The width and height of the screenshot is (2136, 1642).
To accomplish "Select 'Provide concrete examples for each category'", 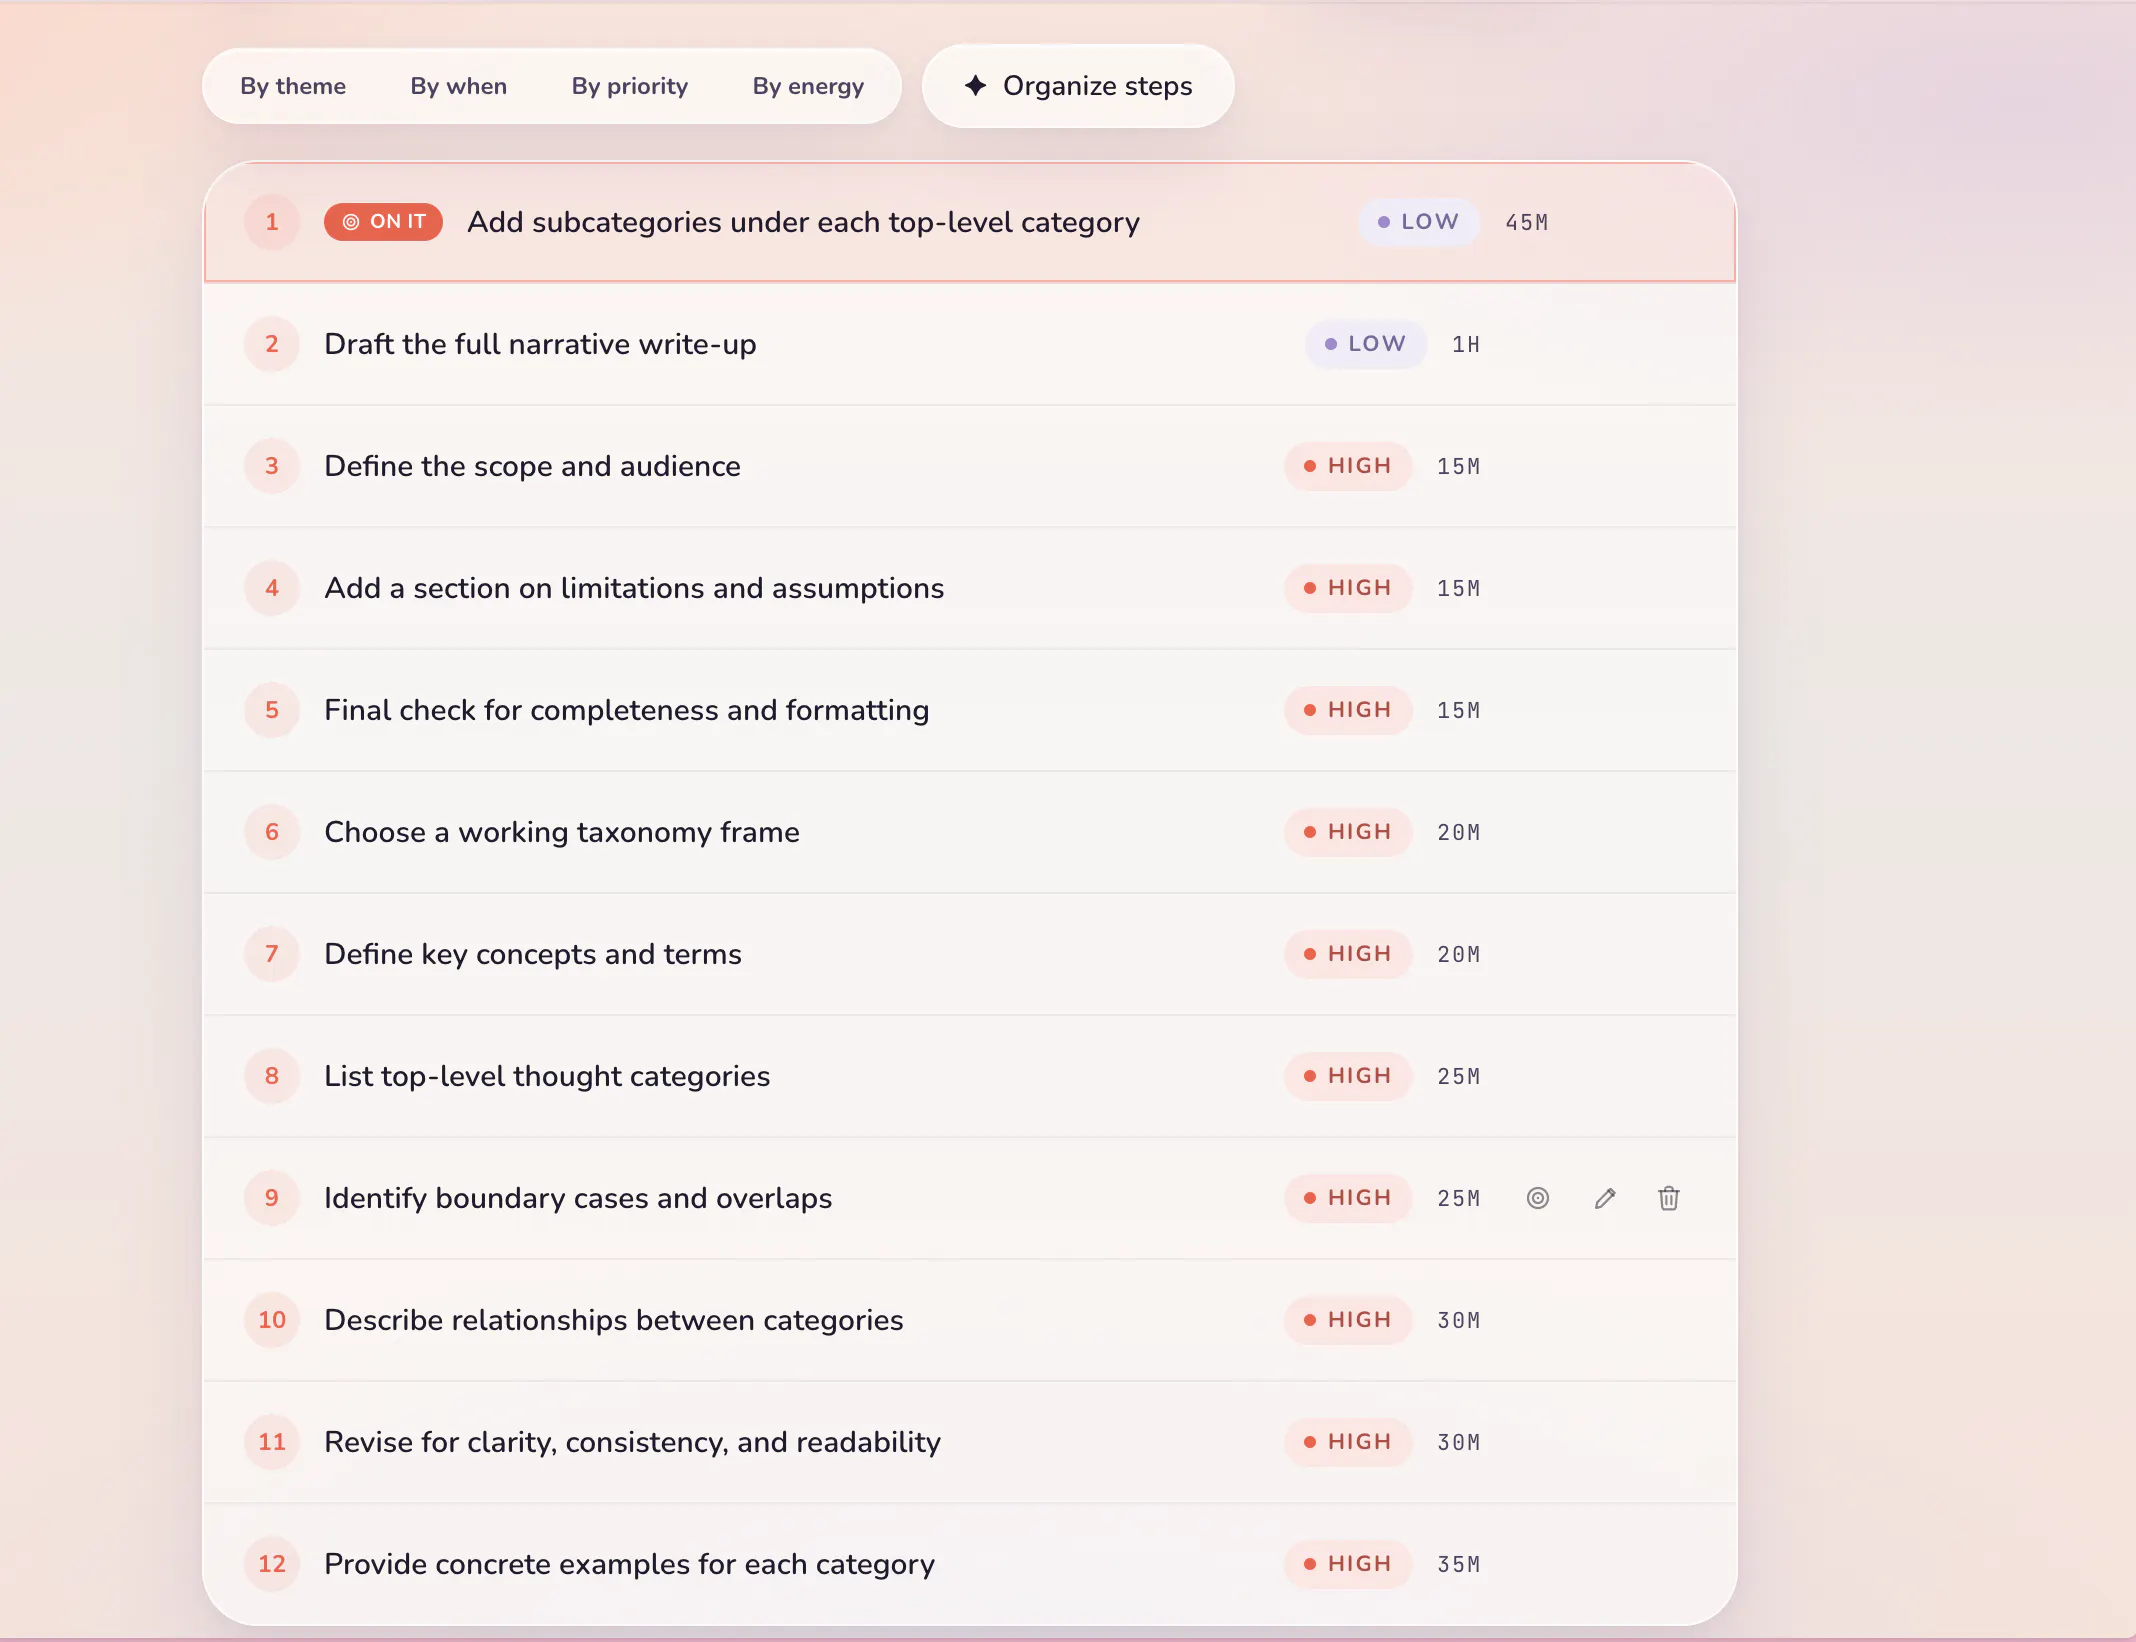I will click(629, 1564).
